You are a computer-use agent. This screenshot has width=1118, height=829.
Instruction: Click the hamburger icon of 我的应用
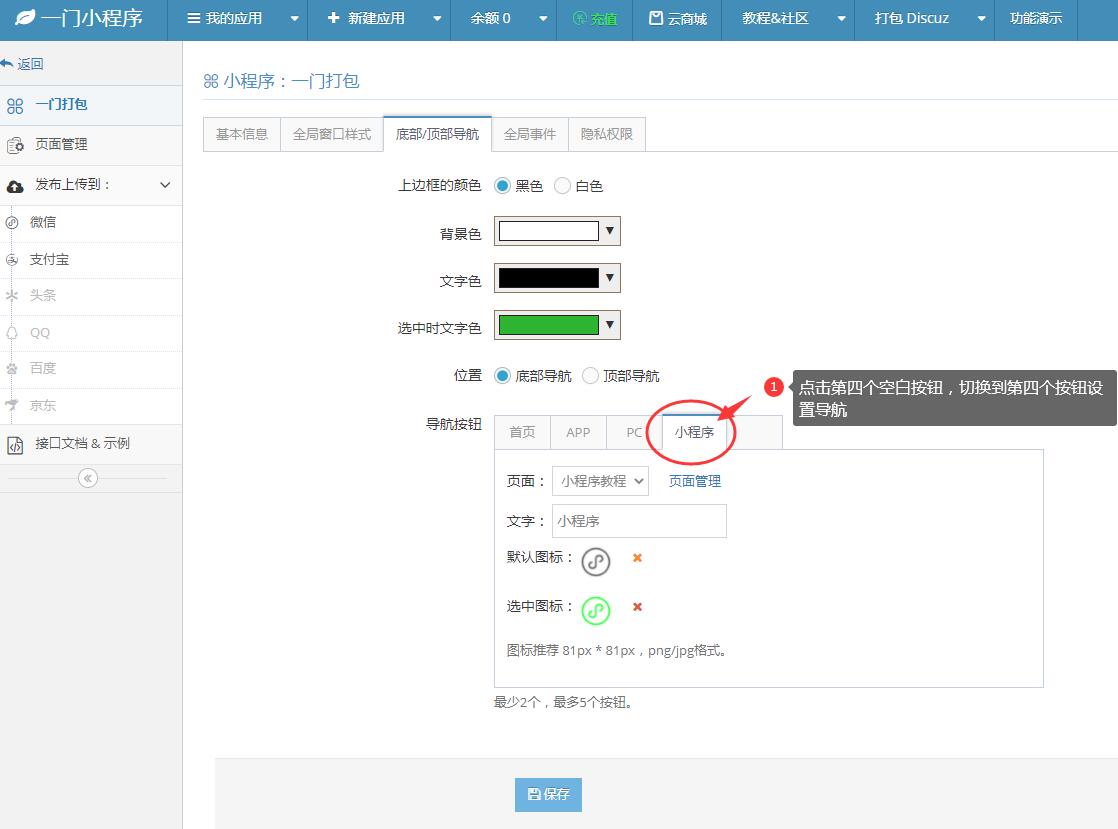click(x=193, y=18)
